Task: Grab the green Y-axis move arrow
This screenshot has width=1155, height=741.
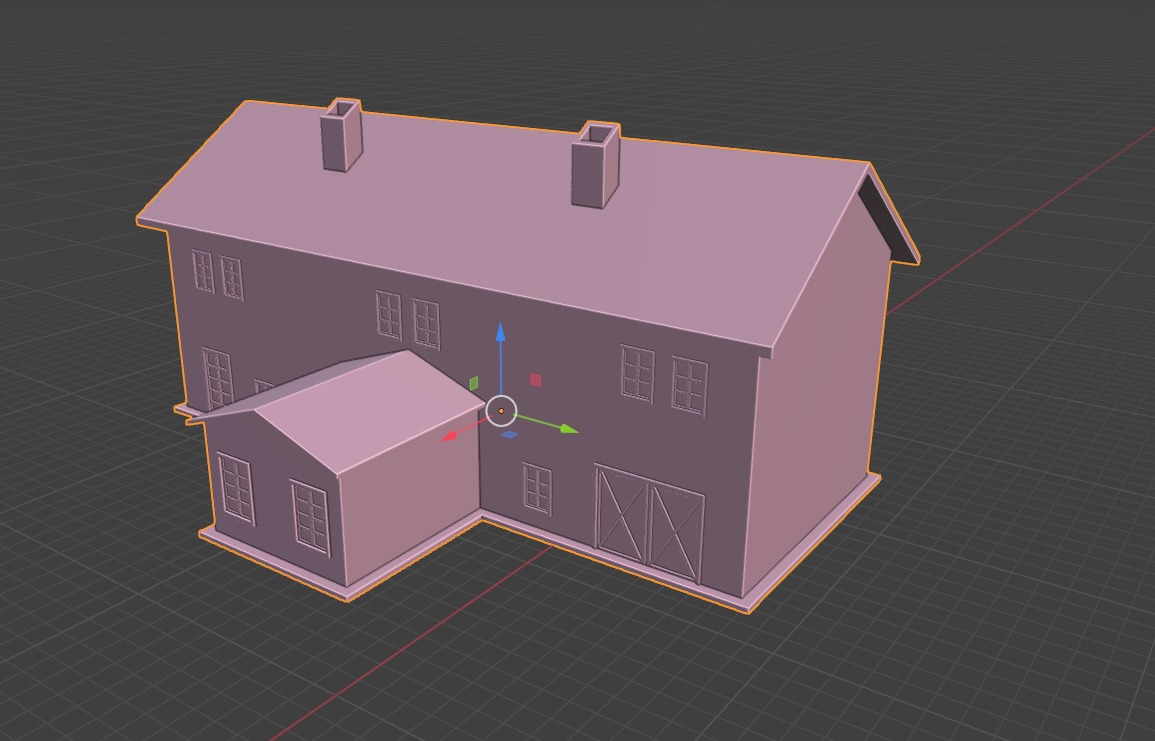Action: 568,429
